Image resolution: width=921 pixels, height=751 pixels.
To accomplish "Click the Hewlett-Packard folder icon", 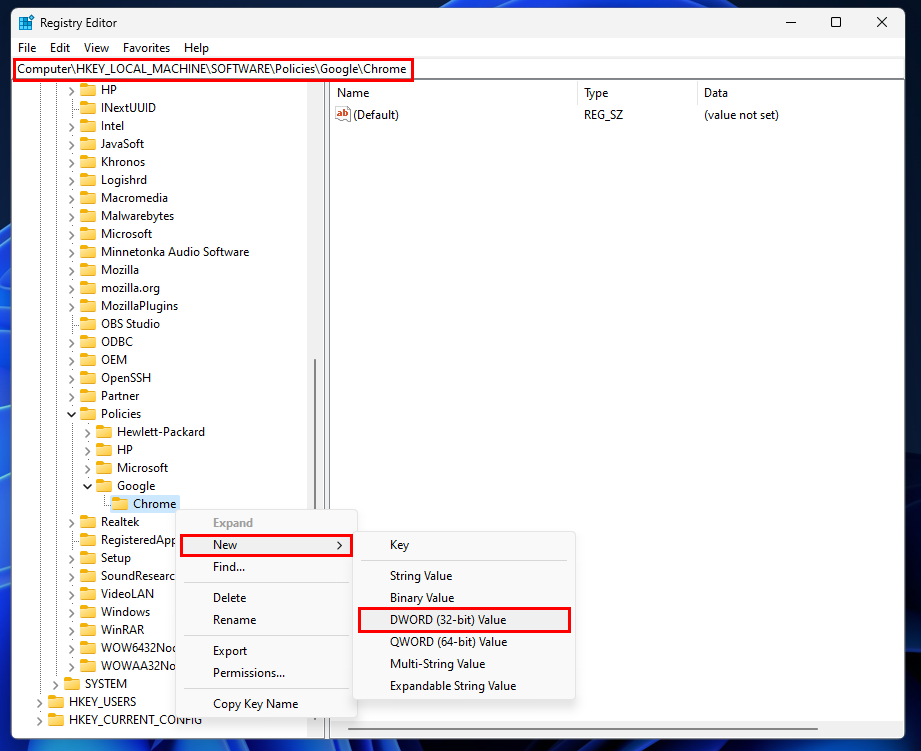I will pyautogui.click(x=104, y=432).
